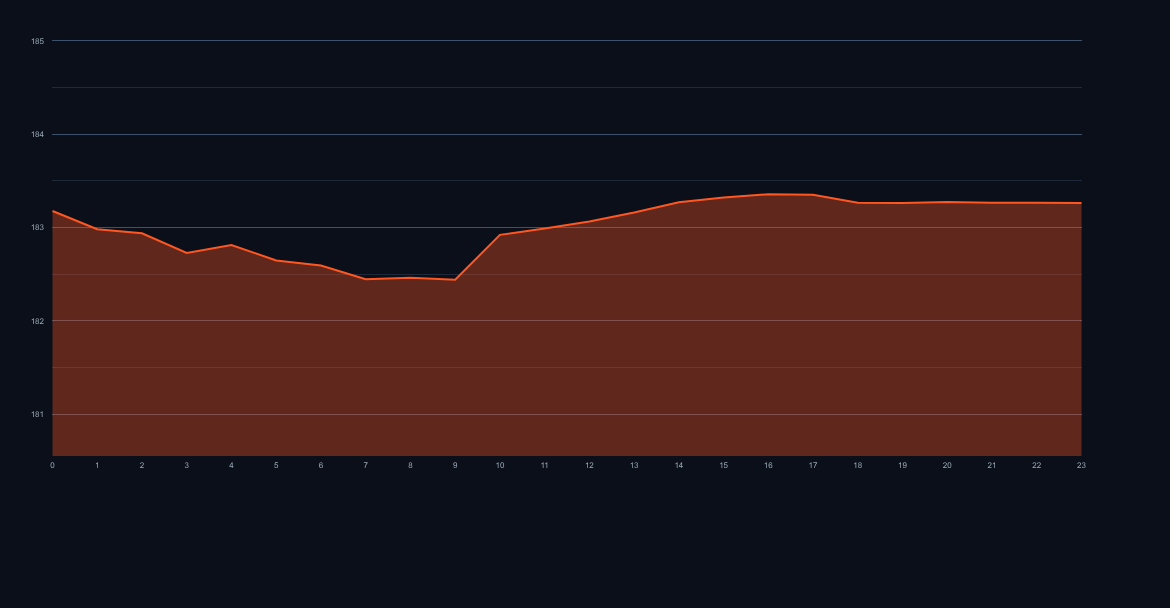The height and width of the screenshot is (608, 1170).
Task: Click x-axis tick label 9
Action: point(455,466)
